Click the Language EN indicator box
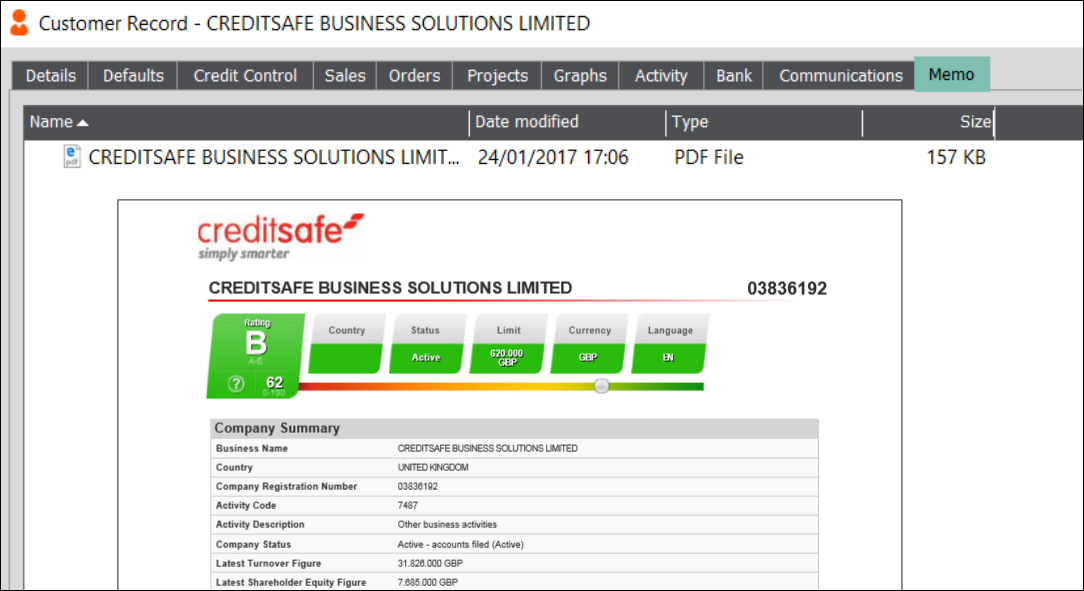 (x=669, y=344)
